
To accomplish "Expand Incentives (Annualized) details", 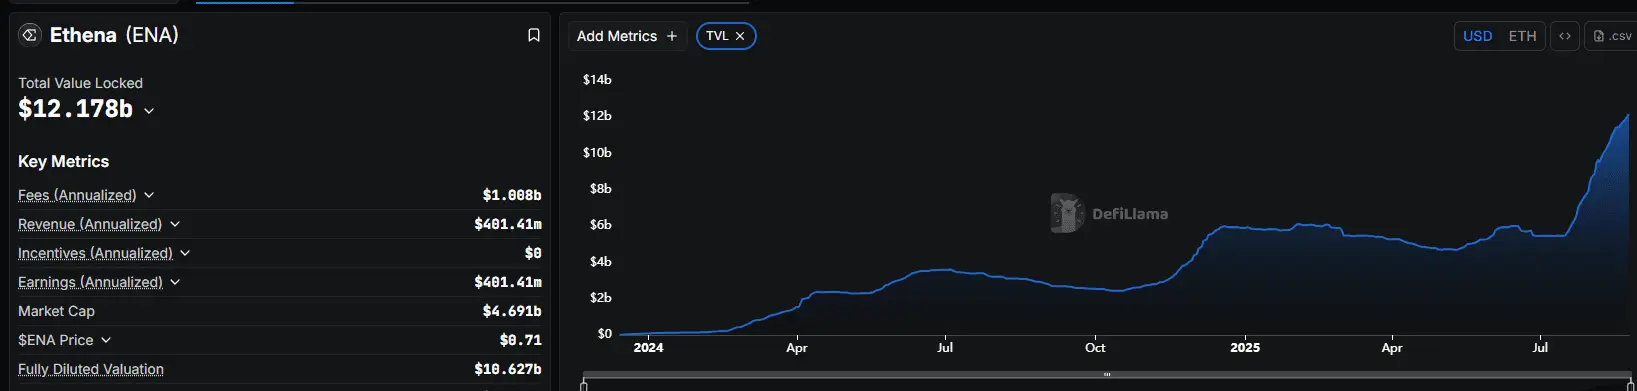I will pos(185,253).
